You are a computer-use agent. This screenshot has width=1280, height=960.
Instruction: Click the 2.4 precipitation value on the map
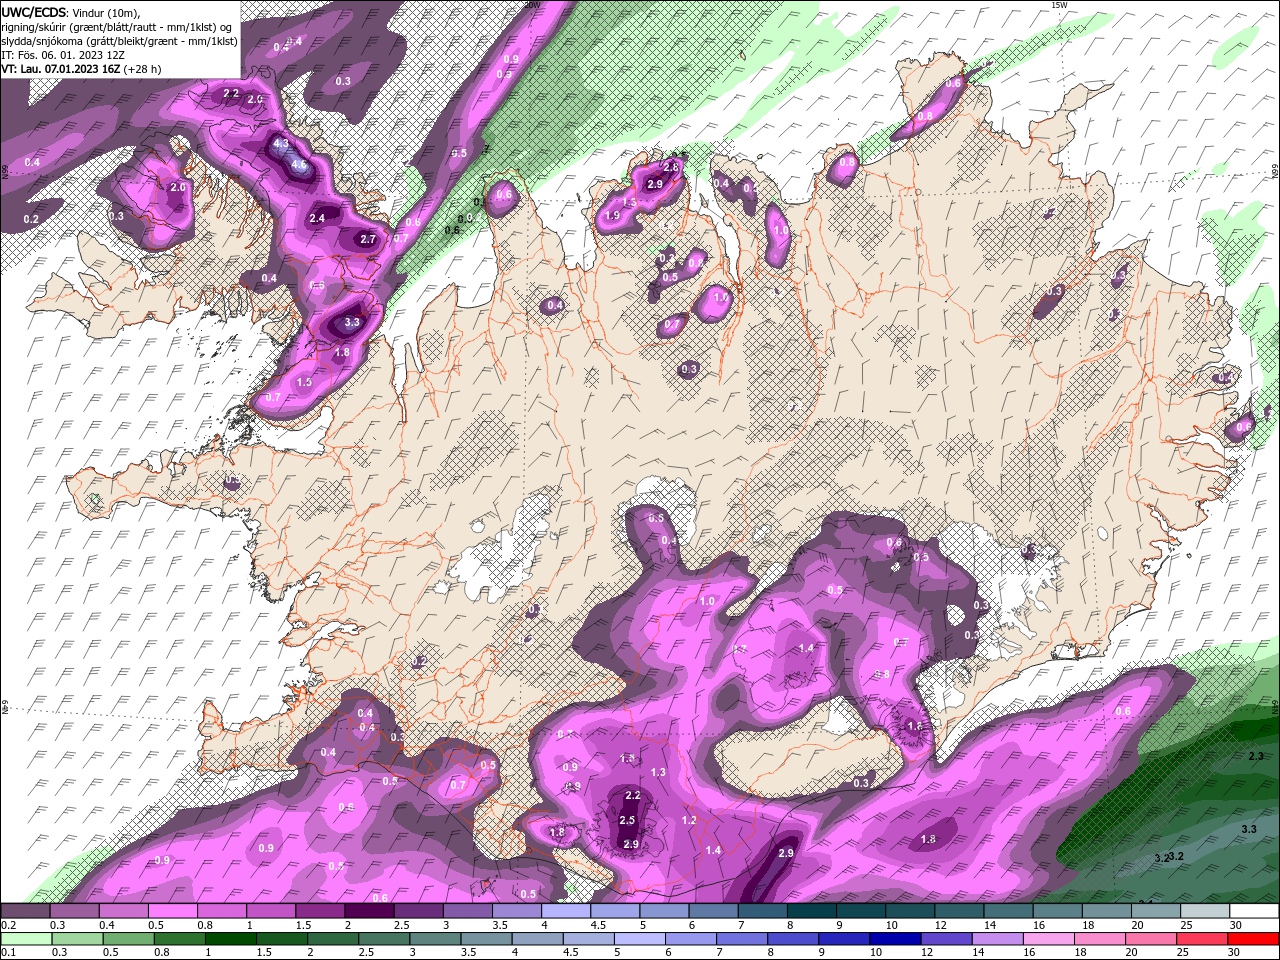[317, 218]
